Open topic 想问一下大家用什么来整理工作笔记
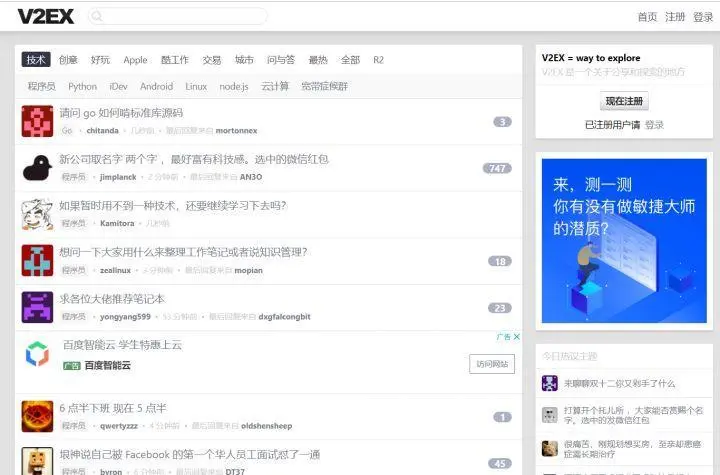720x475 pixels. 183,252
